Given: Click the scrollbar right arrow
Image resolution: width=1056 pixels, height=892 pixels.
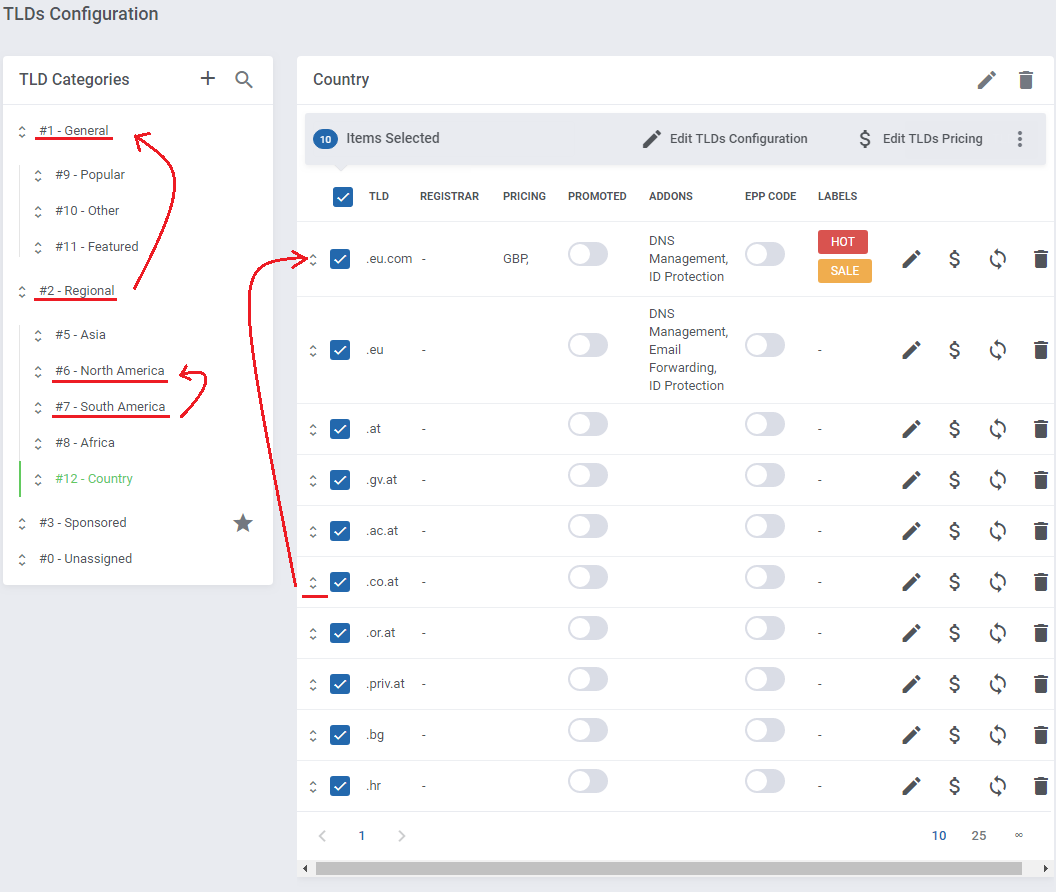Looking at the screenshot, I should [1045, 868].
